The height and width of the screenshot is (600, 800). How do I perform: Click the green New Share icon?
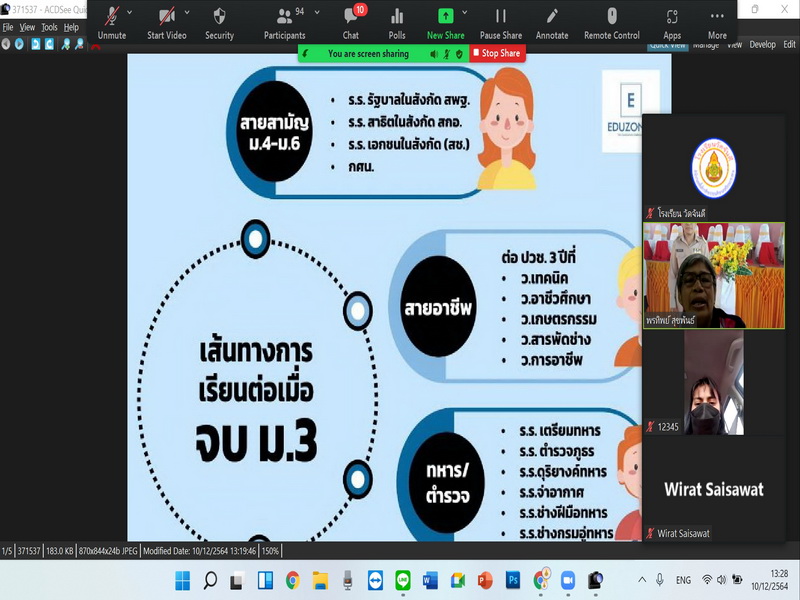coord(446,17)
